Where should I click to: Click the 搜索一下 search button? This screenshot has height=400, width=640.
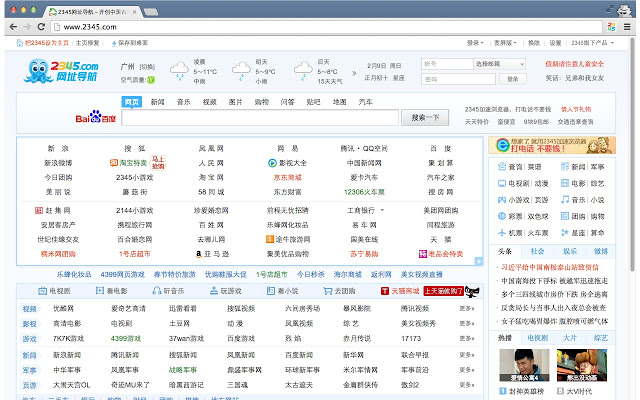[x=425, y=118]
